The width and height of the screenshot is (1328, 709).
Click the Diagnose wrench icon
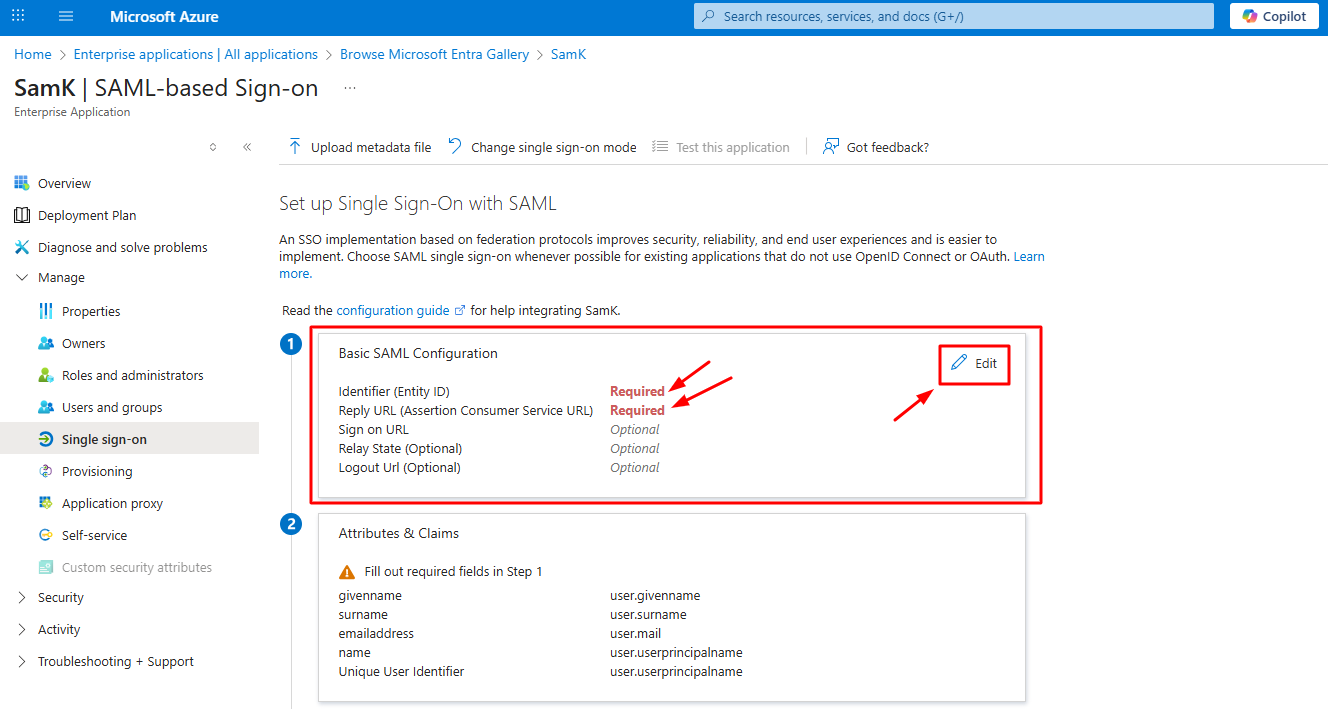pos(22,247)
